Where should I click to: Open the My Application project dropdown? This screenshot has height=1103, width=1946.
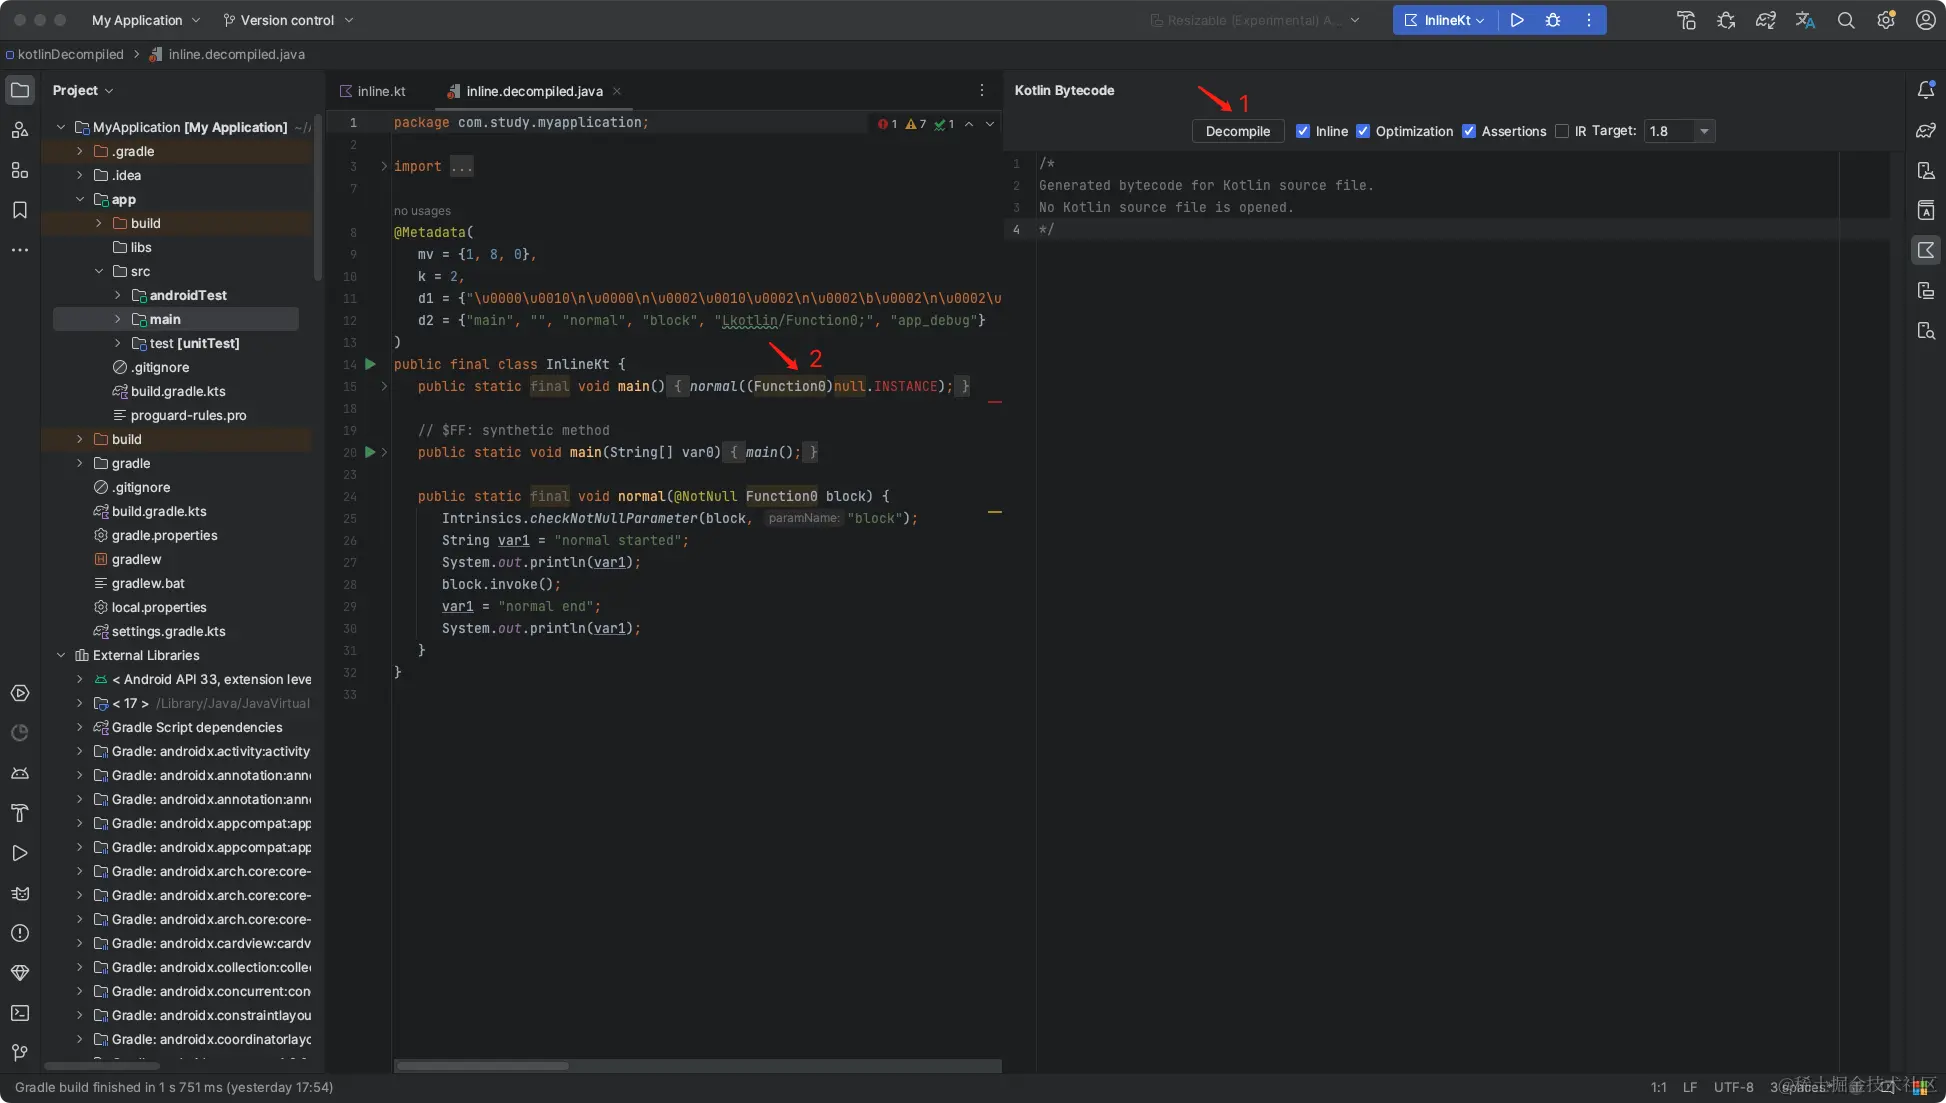pos(146,20)
